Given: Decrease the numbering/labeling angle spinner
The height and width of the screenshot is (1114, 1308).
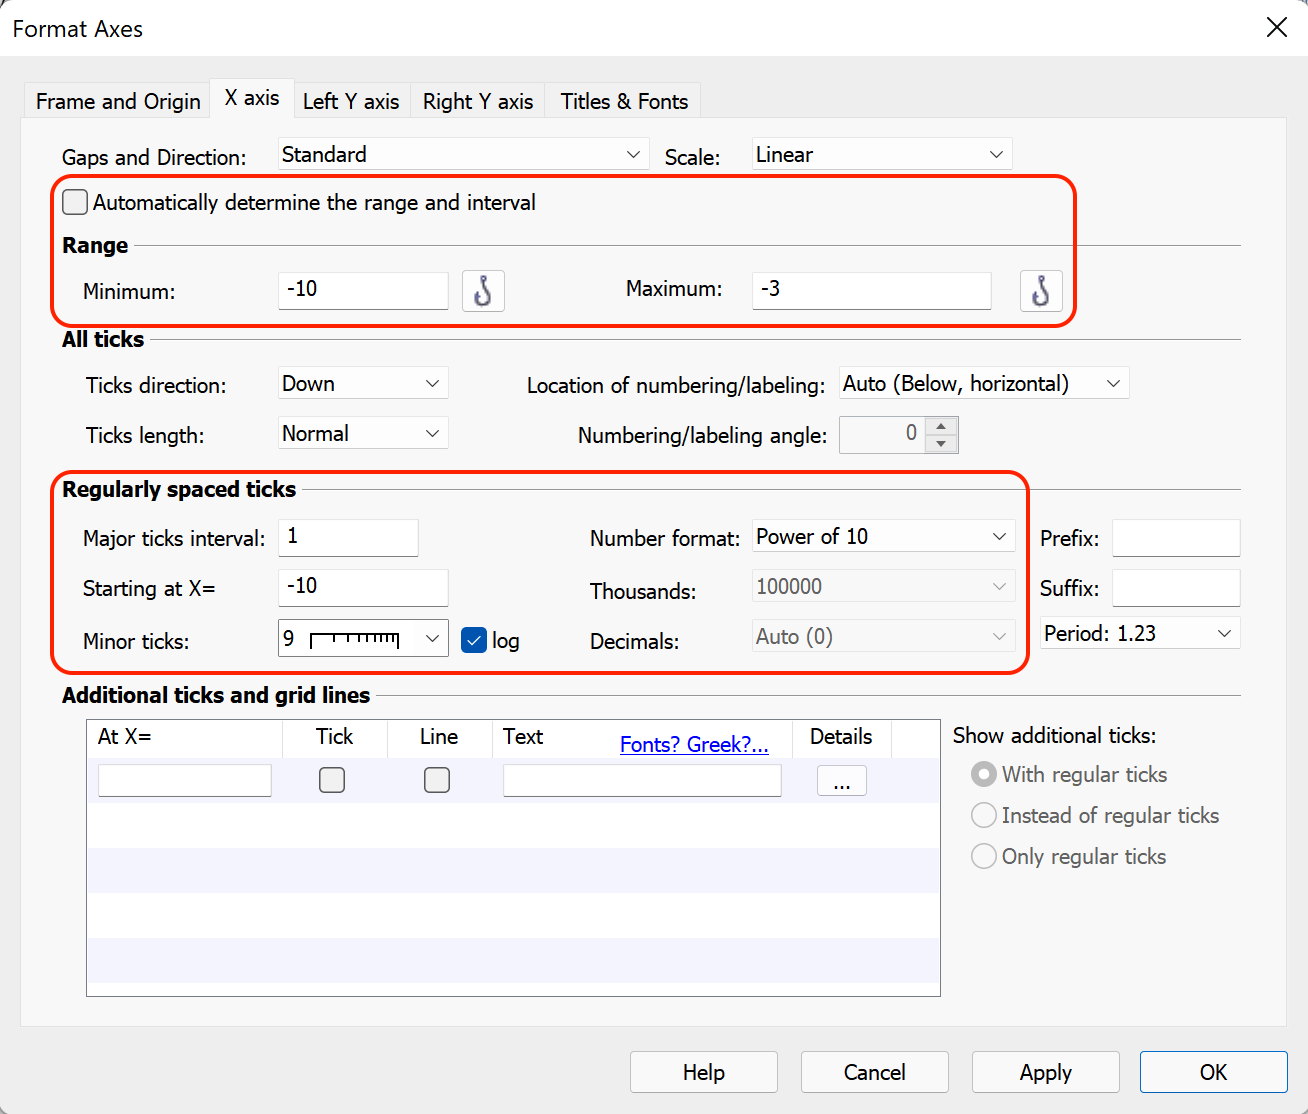Looking at the screenshot, I should [x=941, y=443].
